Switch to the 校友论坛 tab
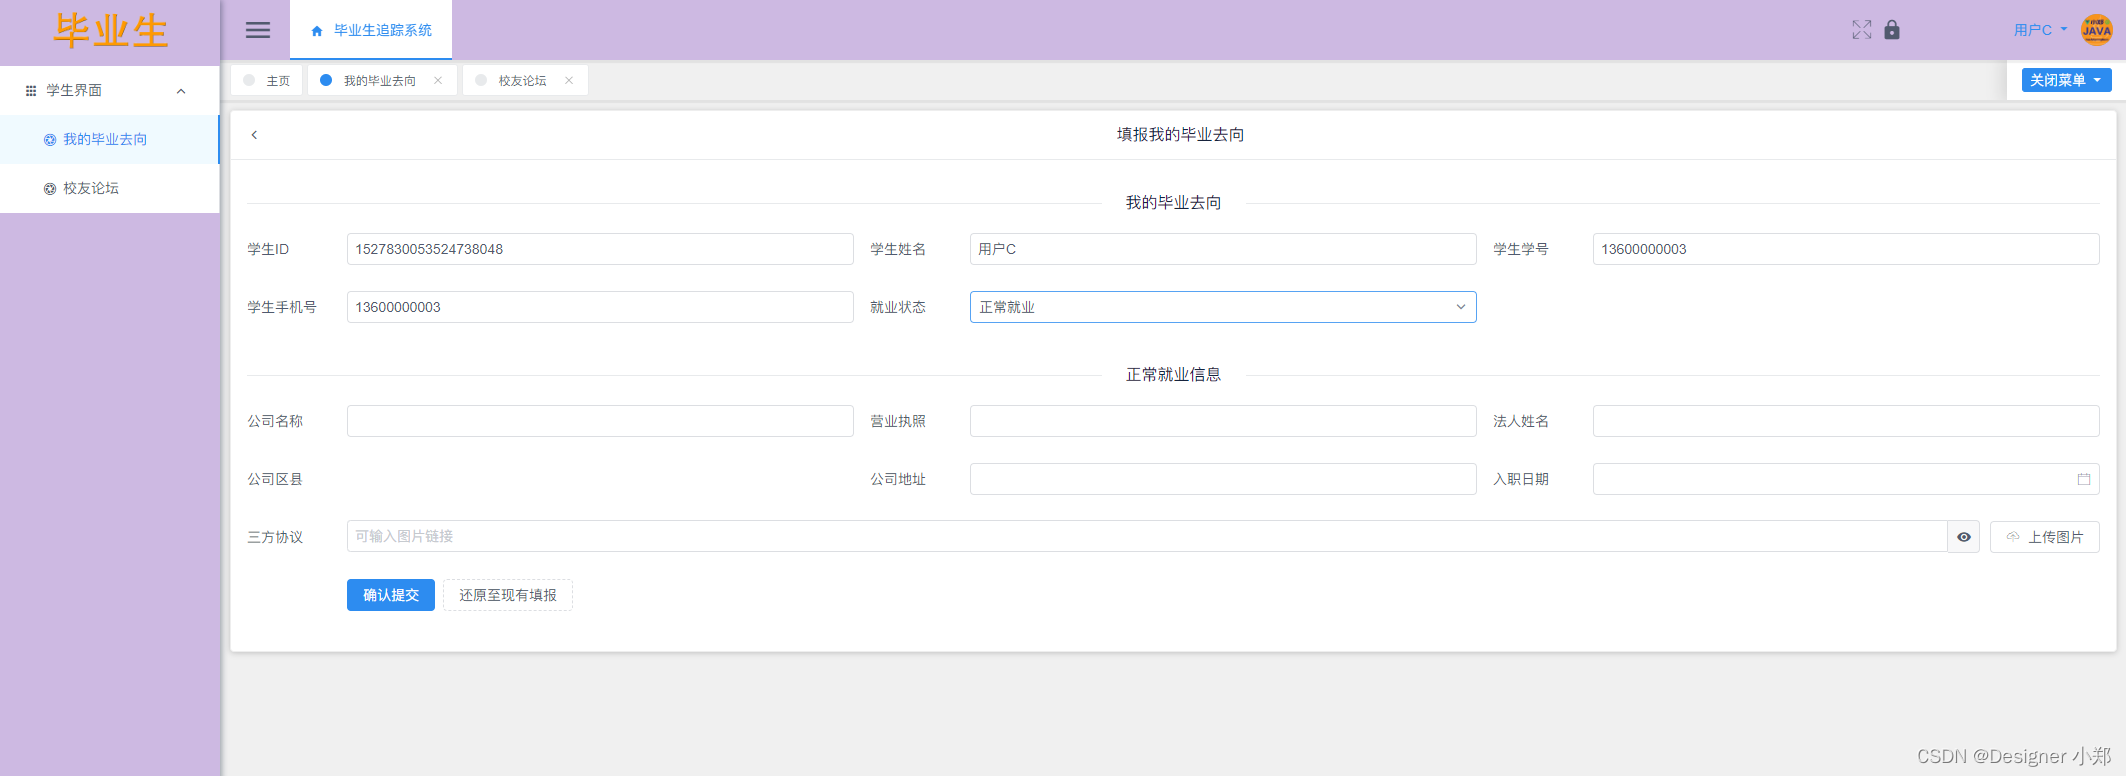Screen dimensions: 2126x776 pyautogui.click(x=524, y=80)
